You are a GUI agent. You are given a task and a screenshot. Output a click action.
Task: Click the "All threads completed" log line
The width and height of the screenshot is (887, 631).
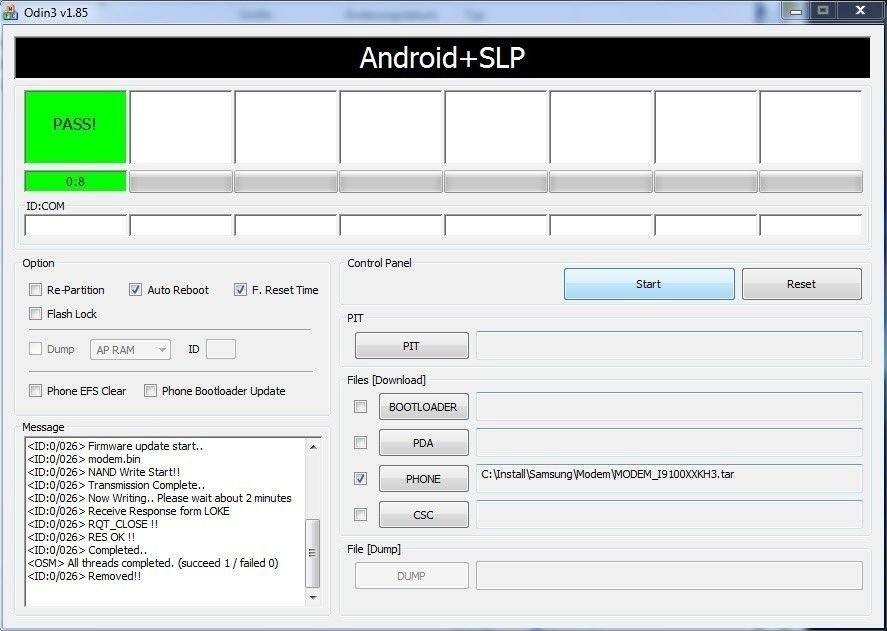153,563
